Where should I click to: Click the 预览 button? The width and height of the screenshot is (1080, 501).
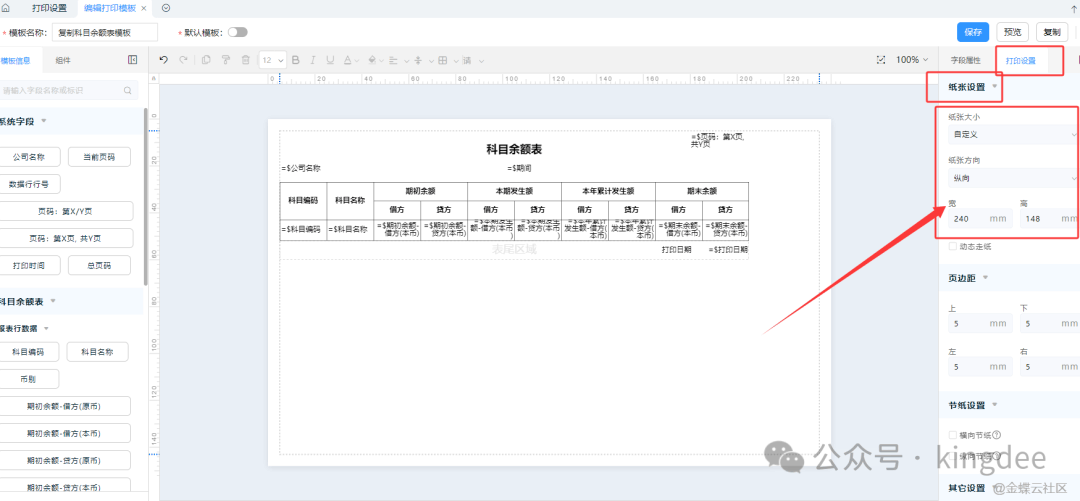point(1012,32)
